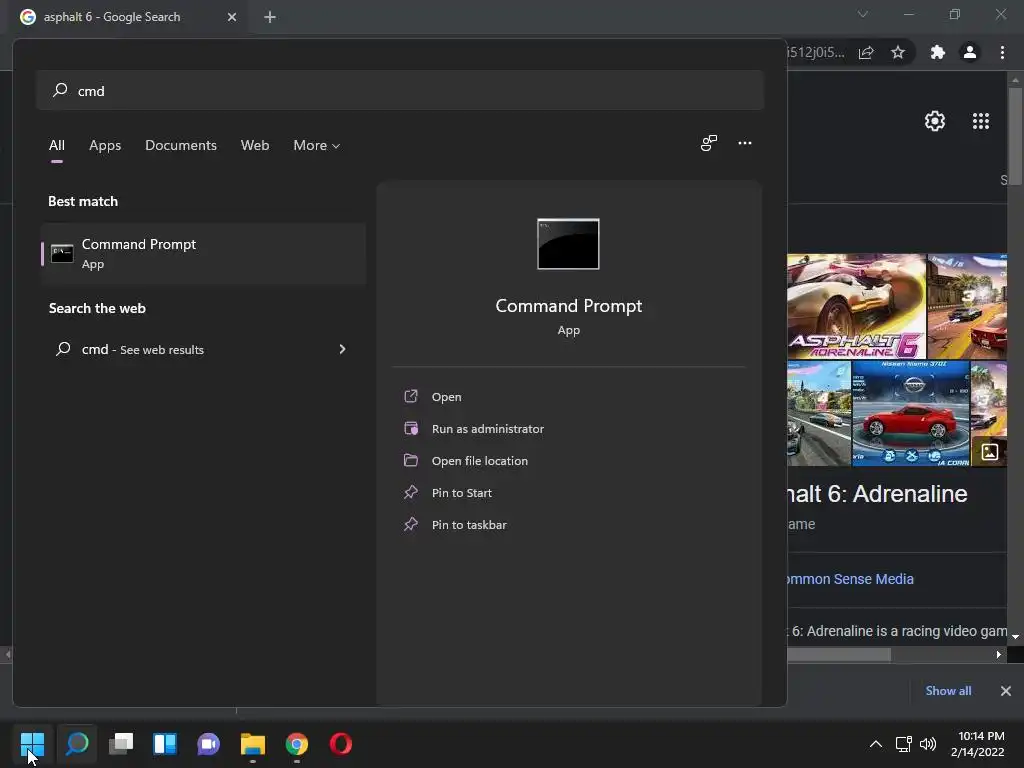The image size is (1024, 768).
Task: Click the magnifier icon in the search box
Action: (60, 89)
